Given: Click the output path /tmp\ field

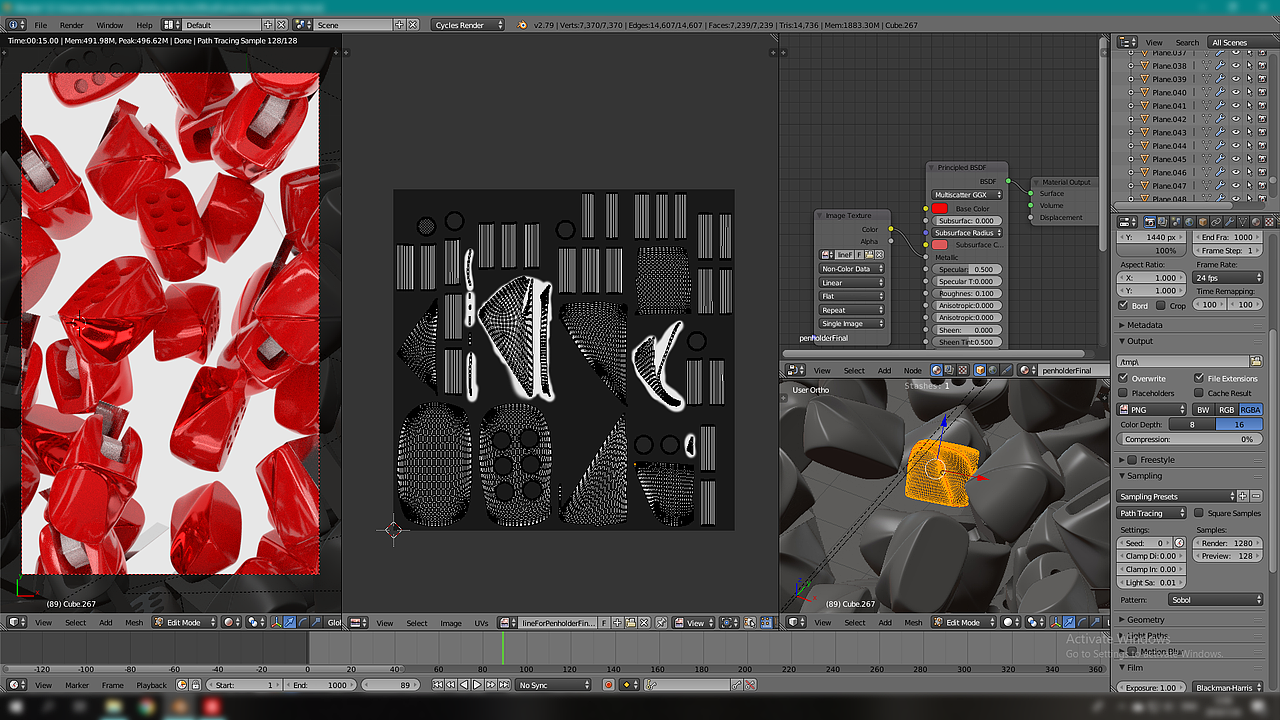Looking at the screenshot, I should point(1184,361).
